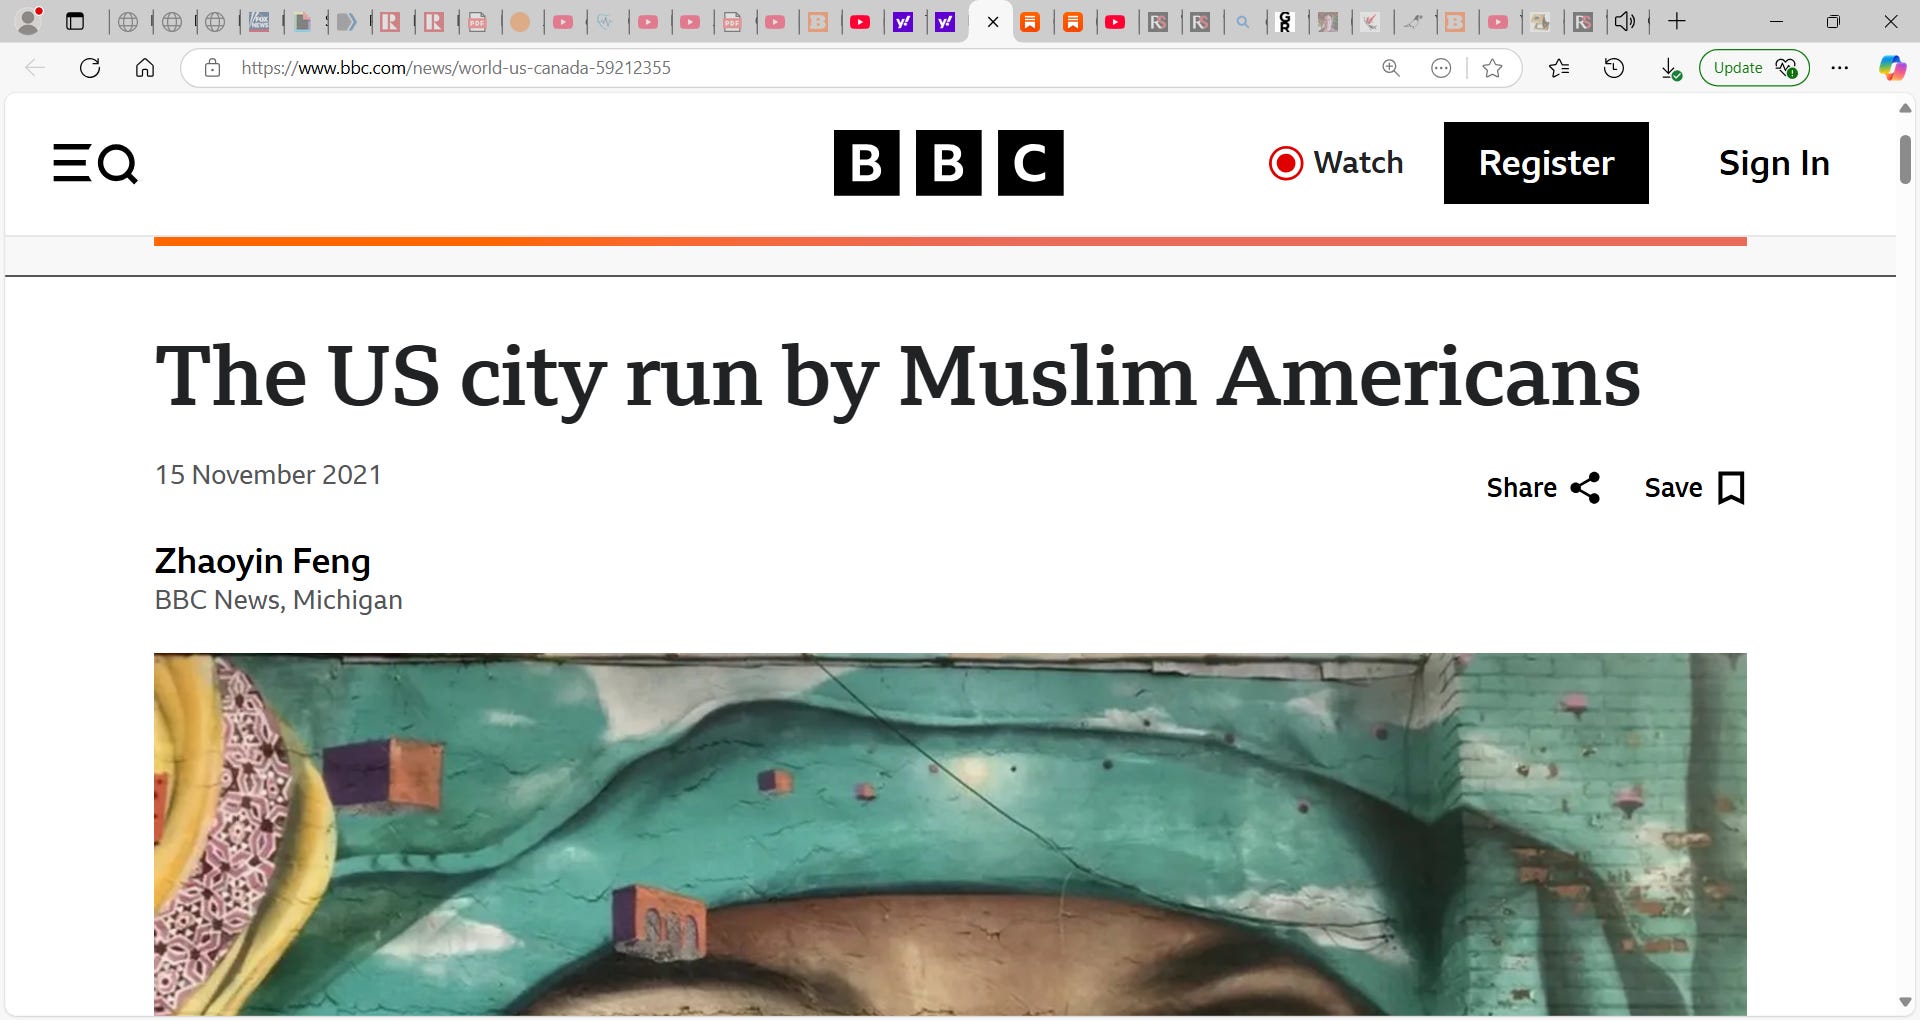Viewport: 1920px width, 1020px height.
Task: Save the article with bookmark icon
Action: [1695, 488]
